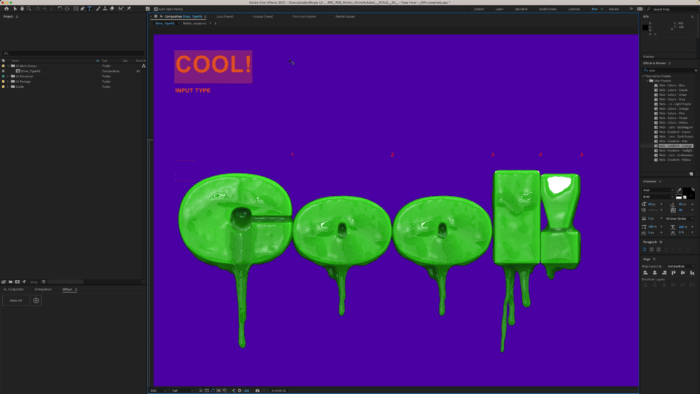
Task: Select the Horizontal Type tool in toolbar
Action: (90, 8)
